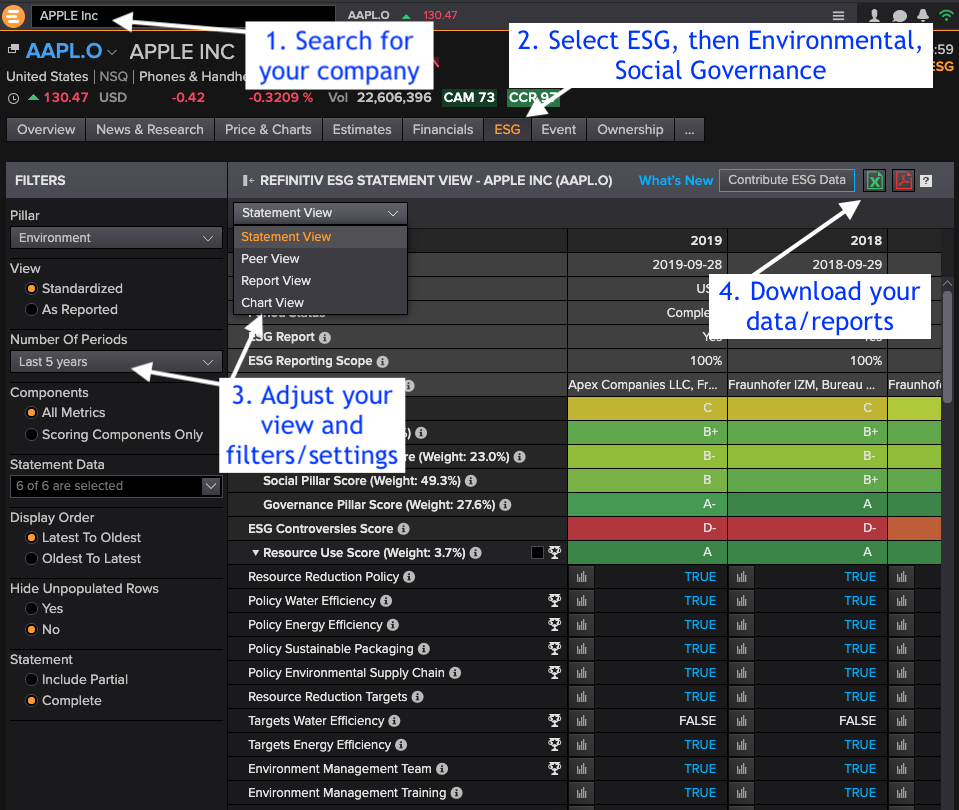Click the CAM 73 score badge
The image size is (959, 810).
pos(469,98)
